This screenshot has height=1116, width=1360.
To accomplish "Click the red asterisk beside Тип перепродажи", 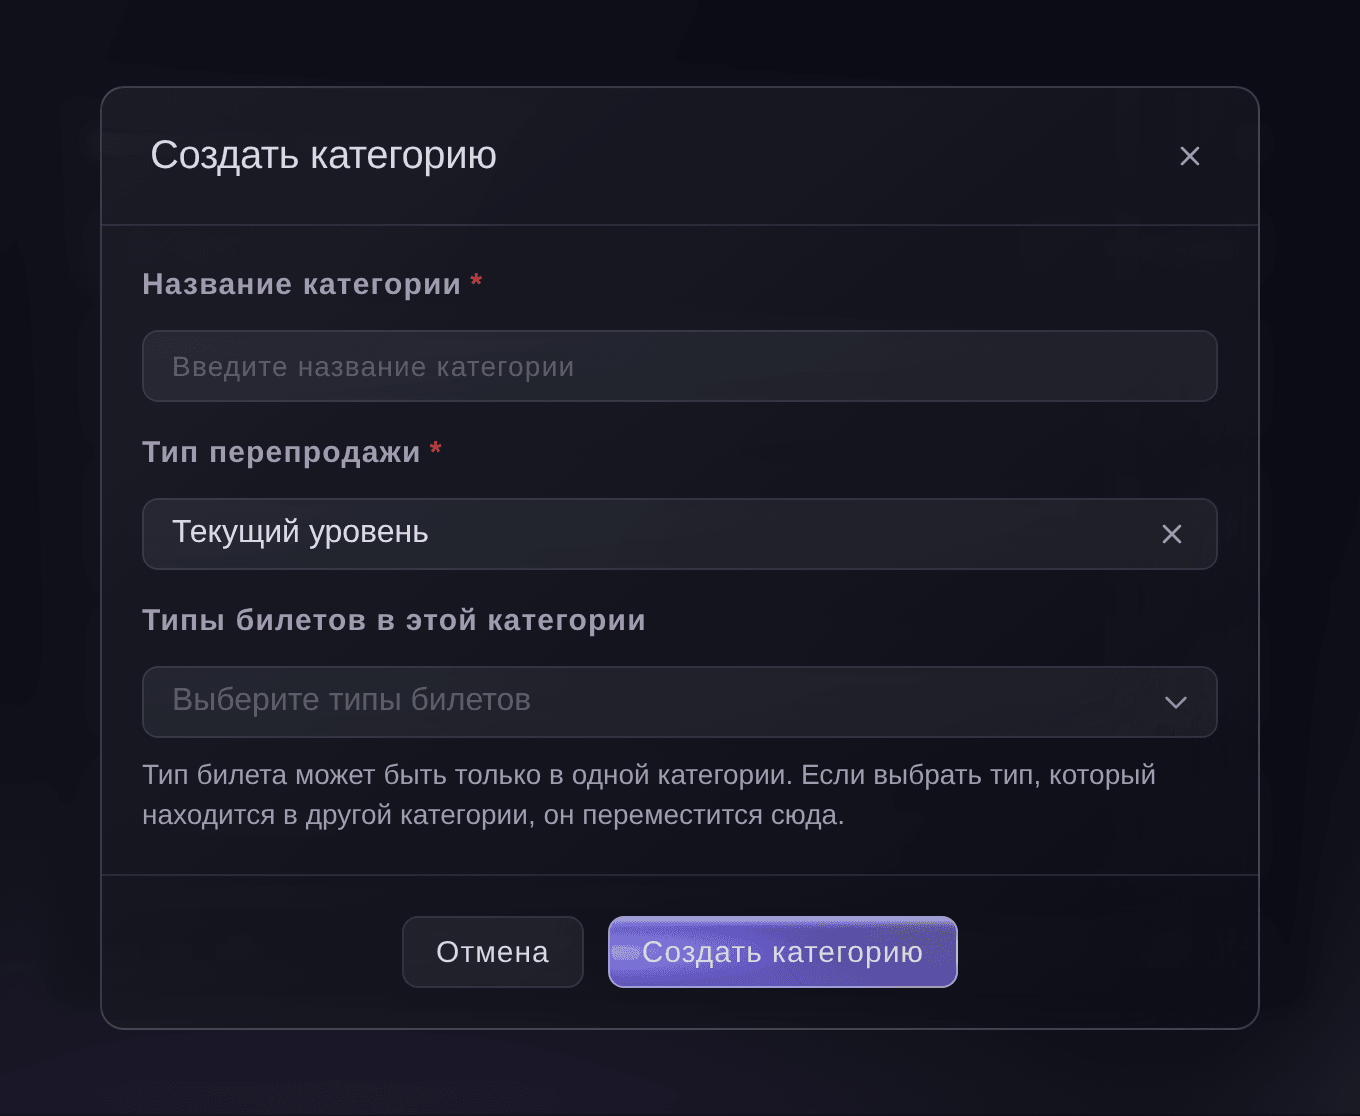I will (x=436, y=449).
